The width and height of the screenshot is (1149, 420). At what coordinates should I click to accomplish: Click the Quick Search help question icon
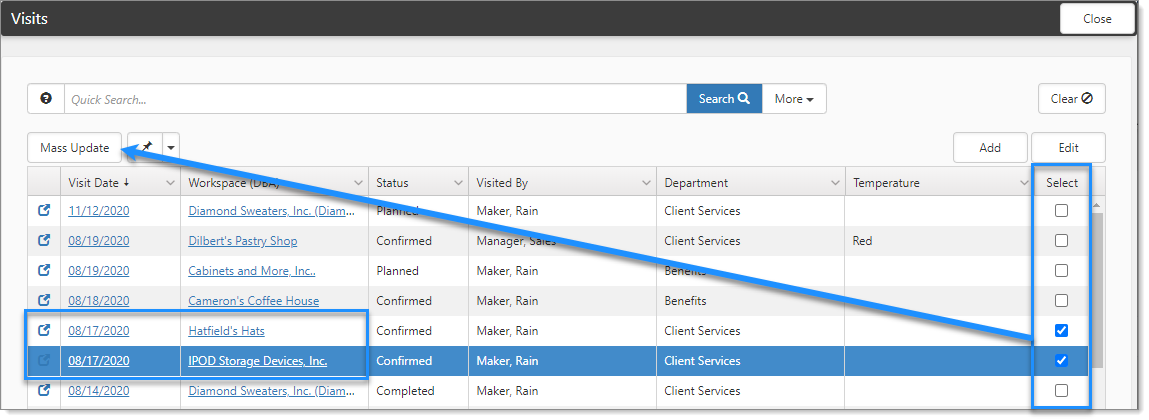coord(46,99)
